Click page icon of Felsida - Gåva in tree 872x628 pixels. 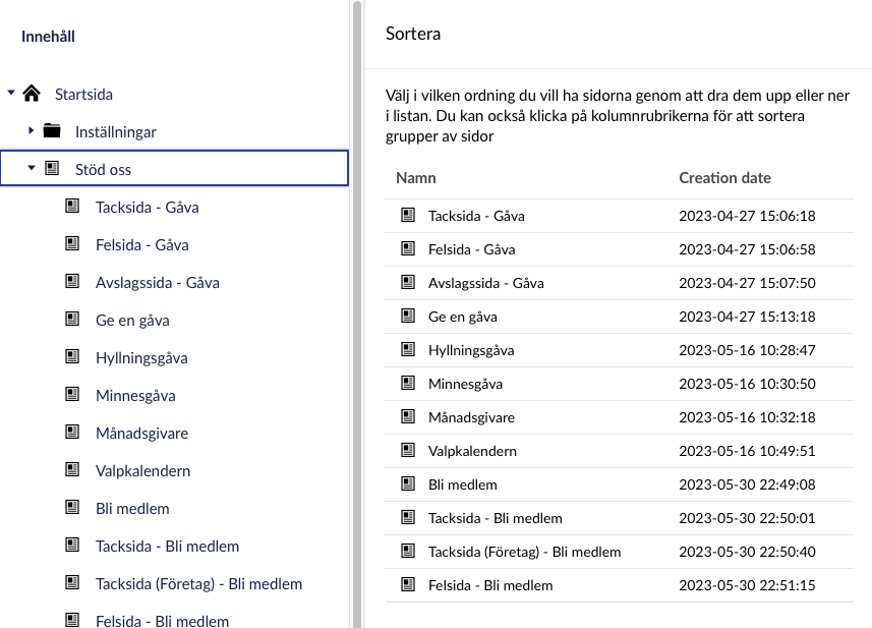72,244
